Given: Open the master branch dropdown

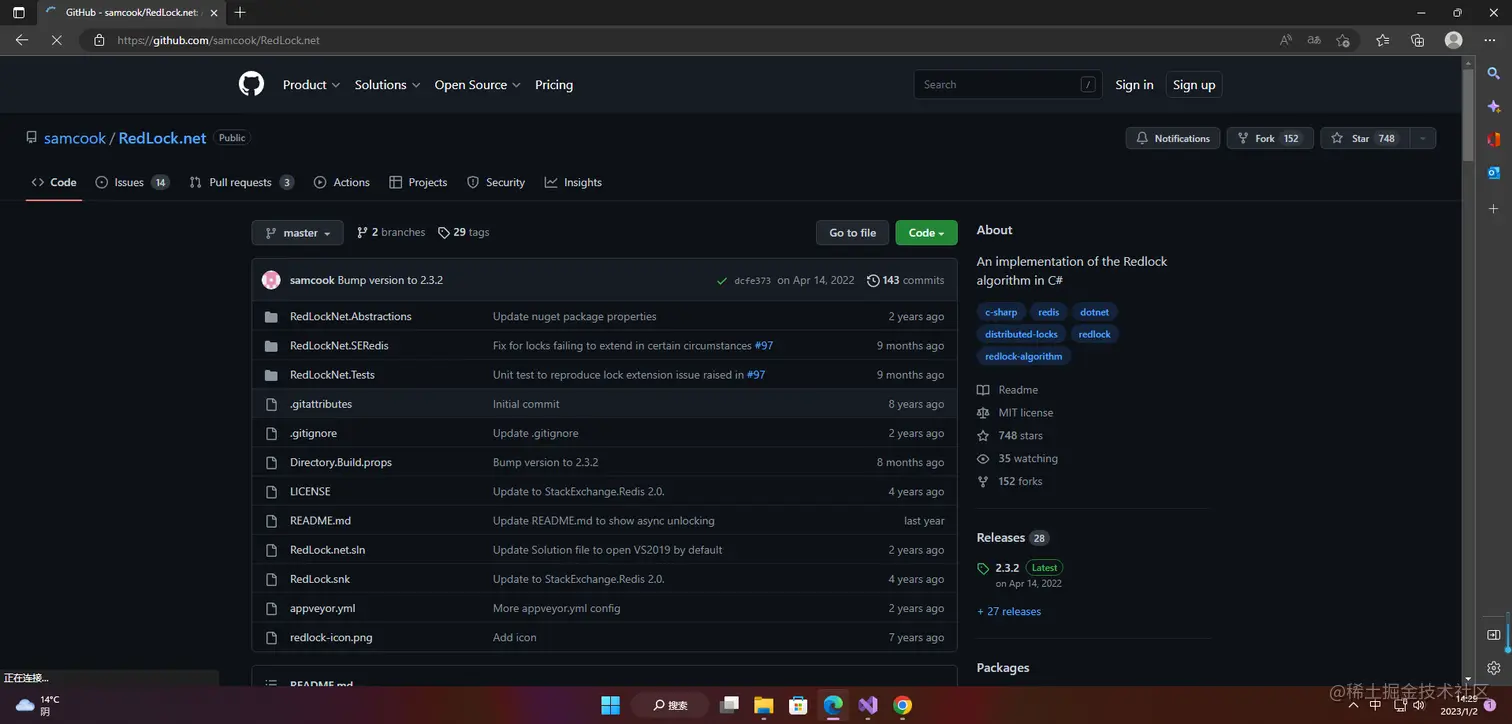Looking at the screenshot, I should click(x=297, y=233).
